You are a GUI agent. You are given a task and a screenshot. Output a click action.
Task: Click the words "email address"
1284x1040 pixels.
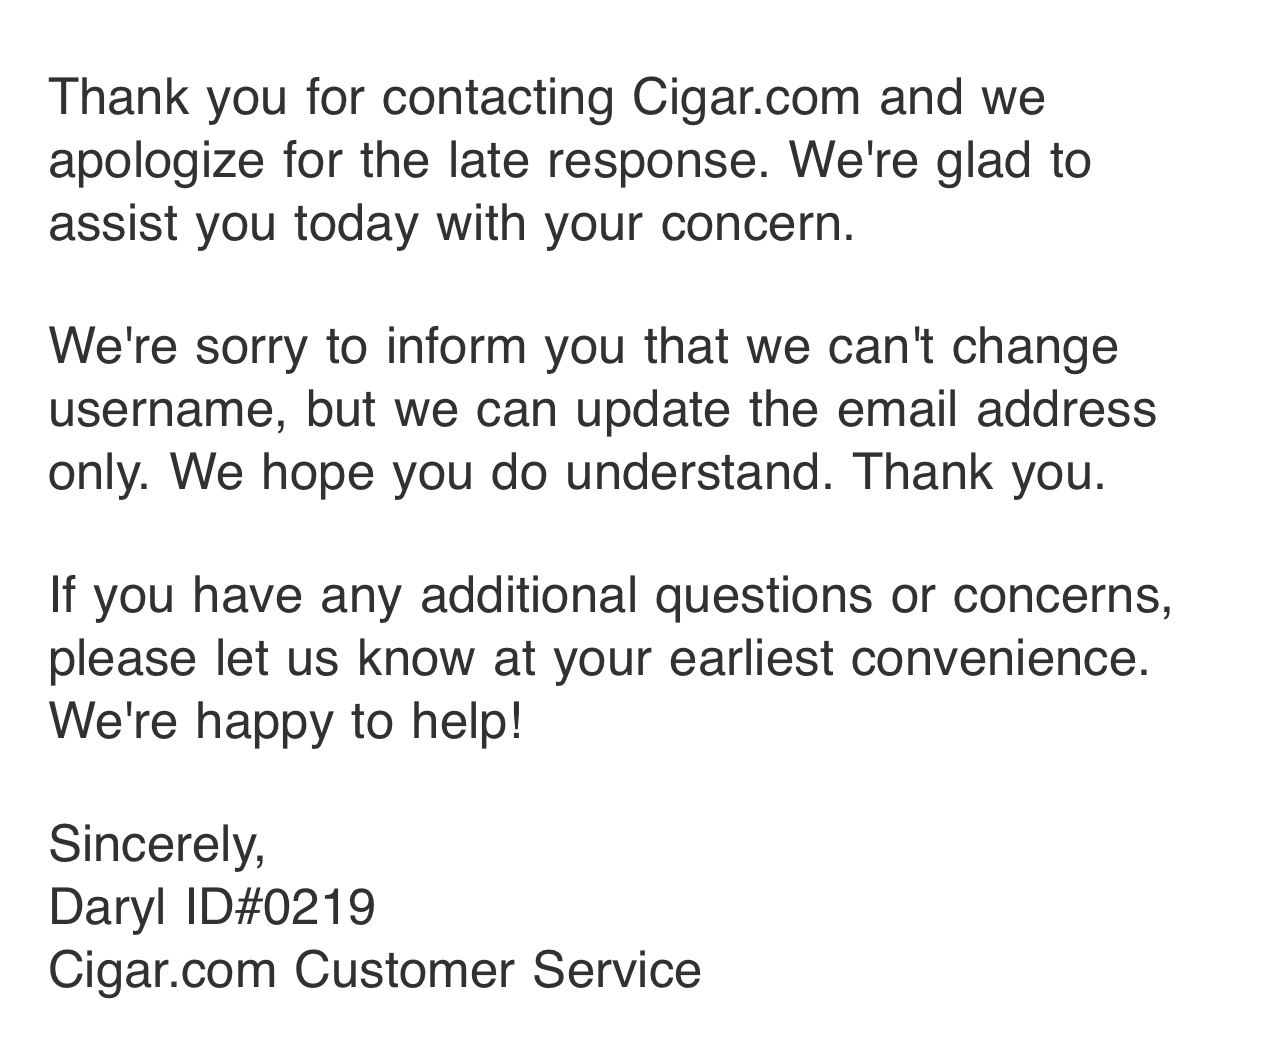[996, 410]
